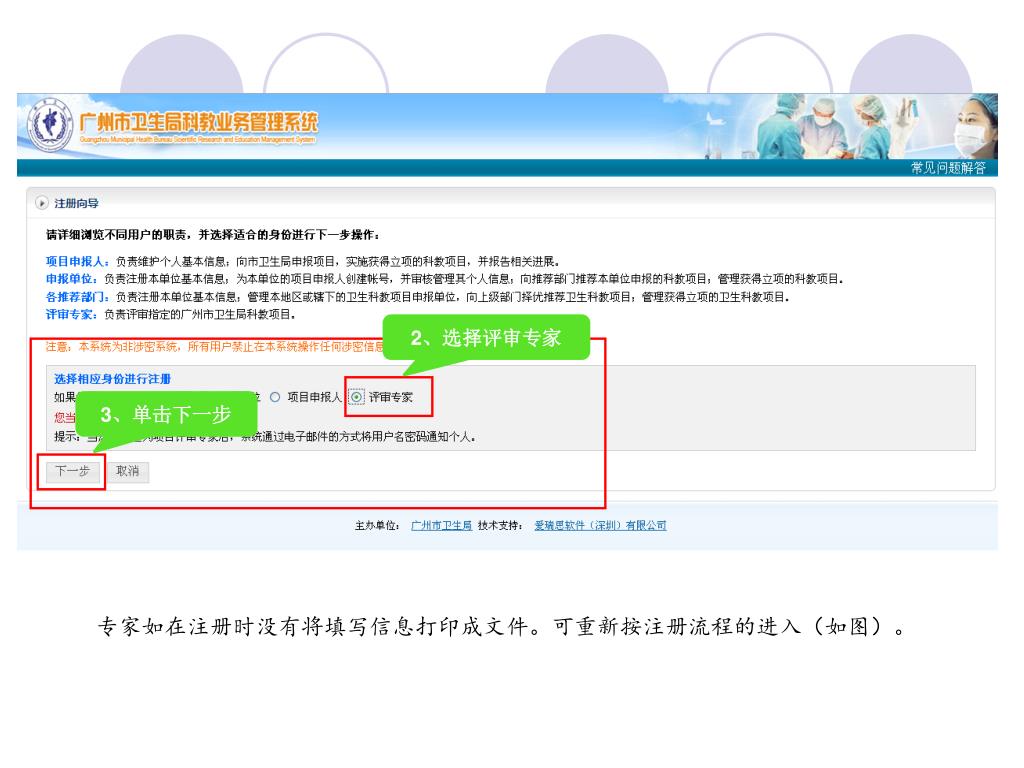1024x768 pixels.
Task: Click the 下一步 button
Action: [72, 472]
